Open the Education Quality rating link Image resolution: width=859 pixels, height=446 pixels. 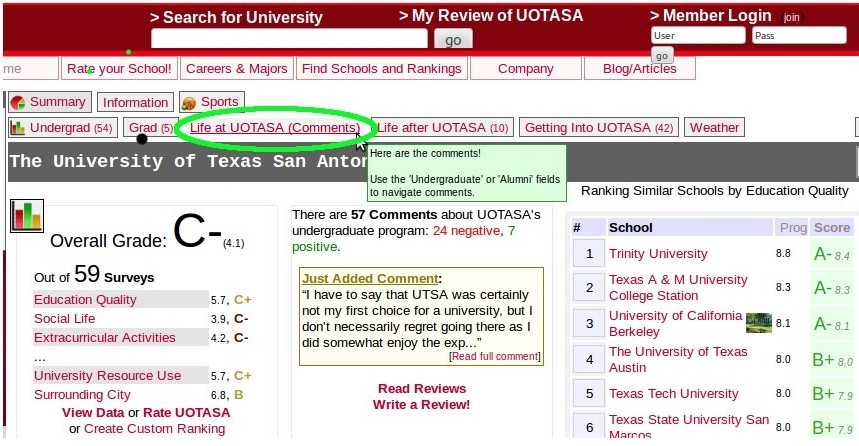pos(85,300)
